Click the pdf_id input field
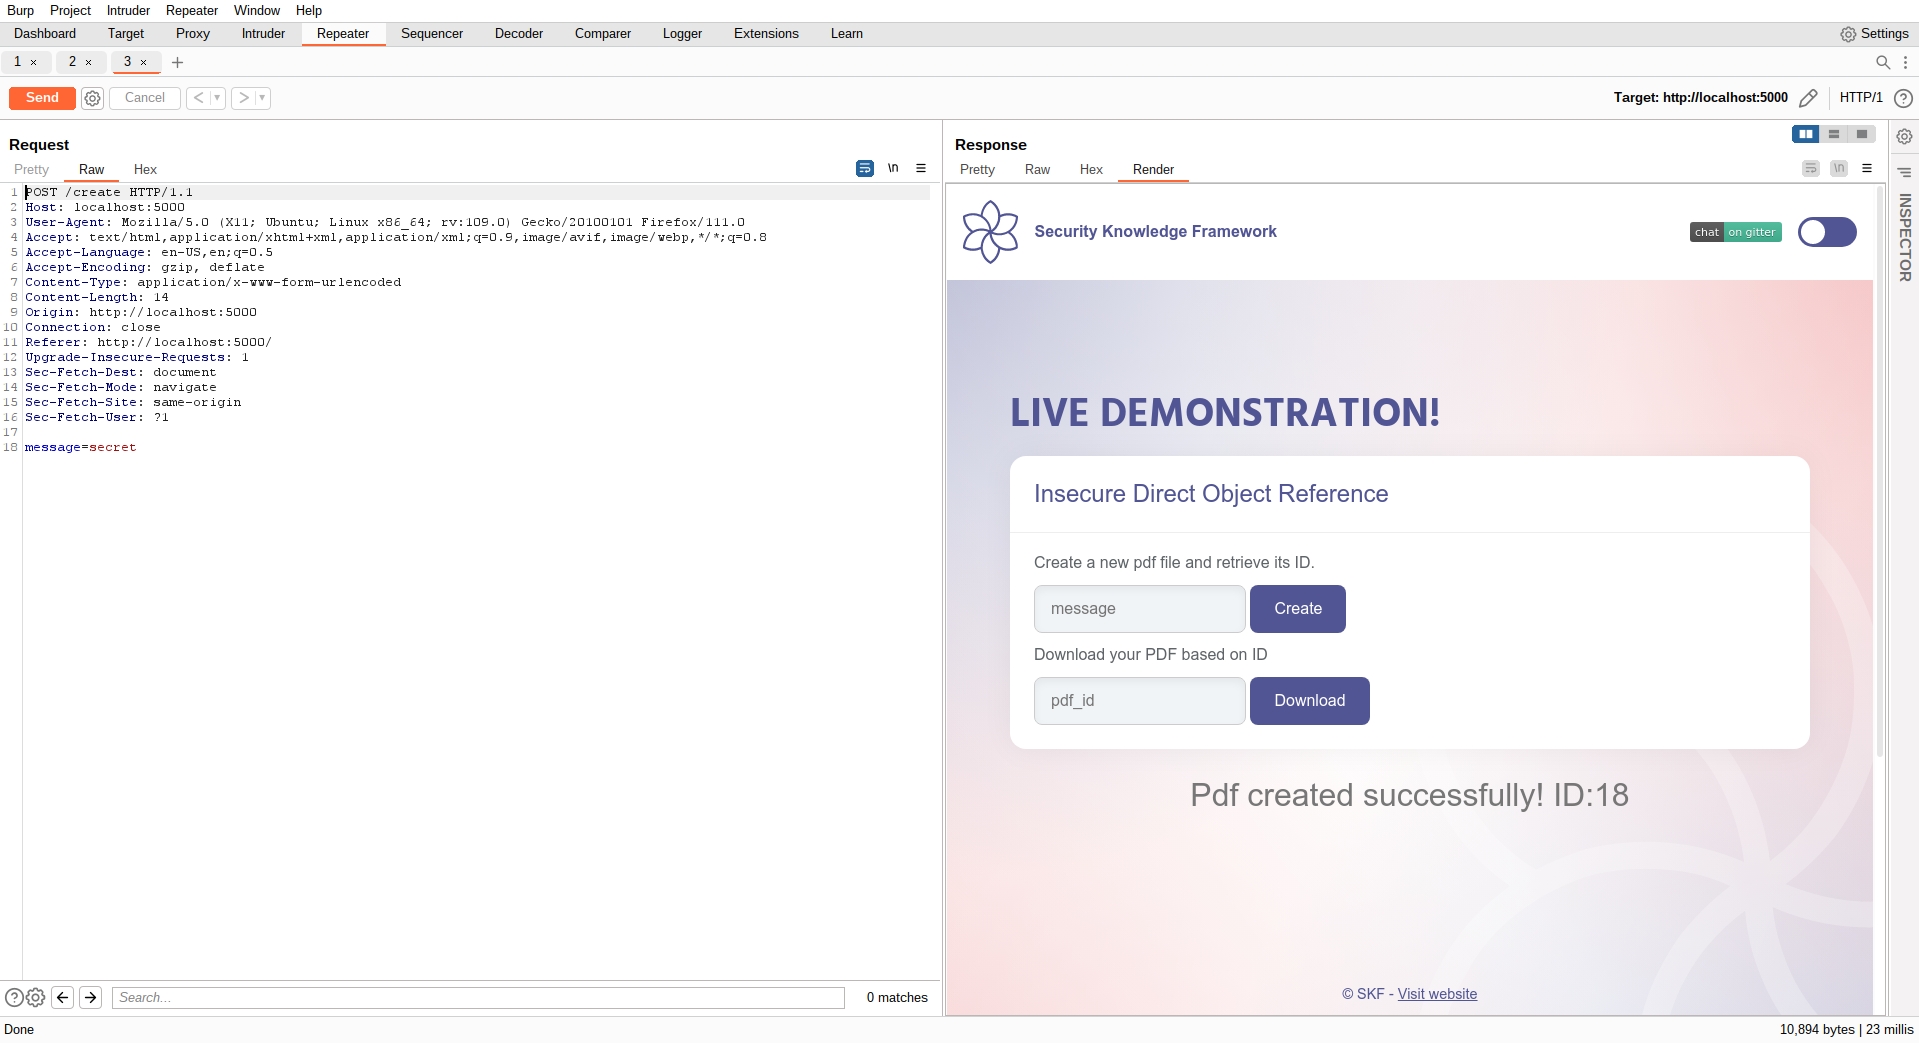This screenshot has width=1919, height=1043. tap(1139, 701)
